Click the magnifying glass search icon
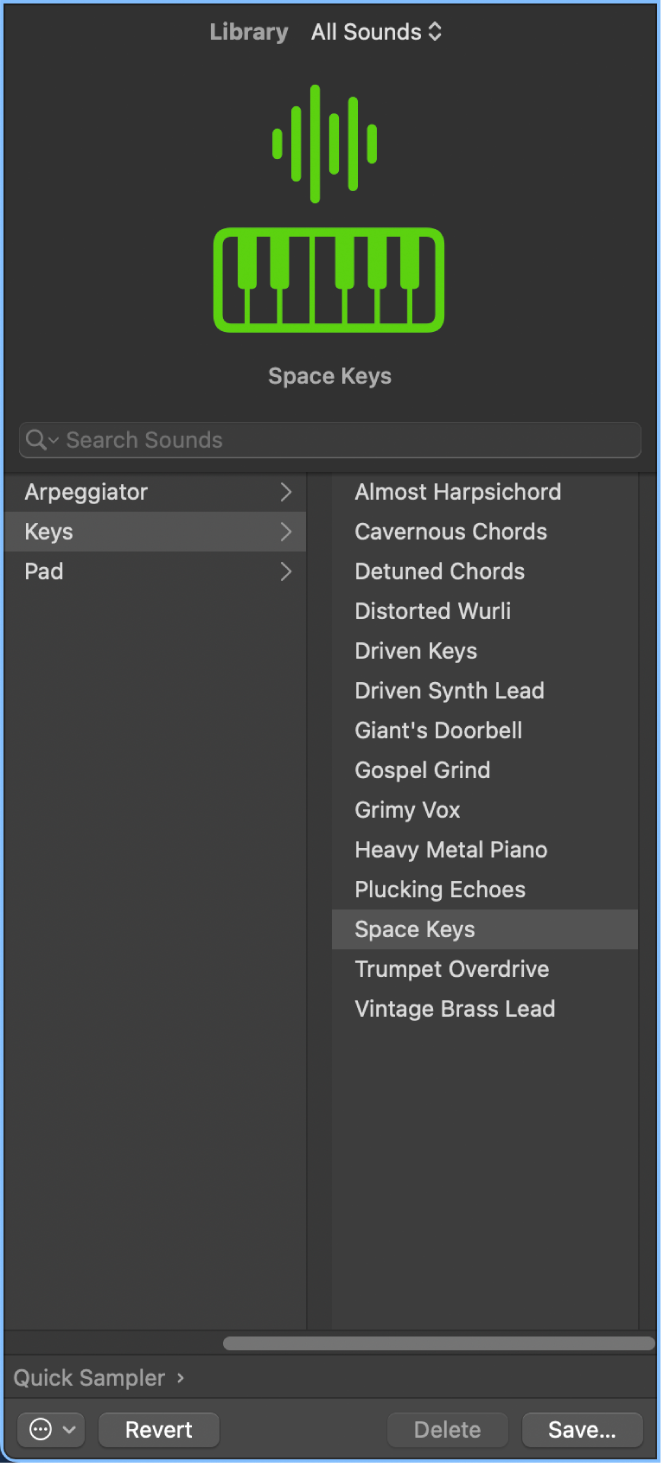Screen dimensions: 662x1464 (x=40, y=440)
